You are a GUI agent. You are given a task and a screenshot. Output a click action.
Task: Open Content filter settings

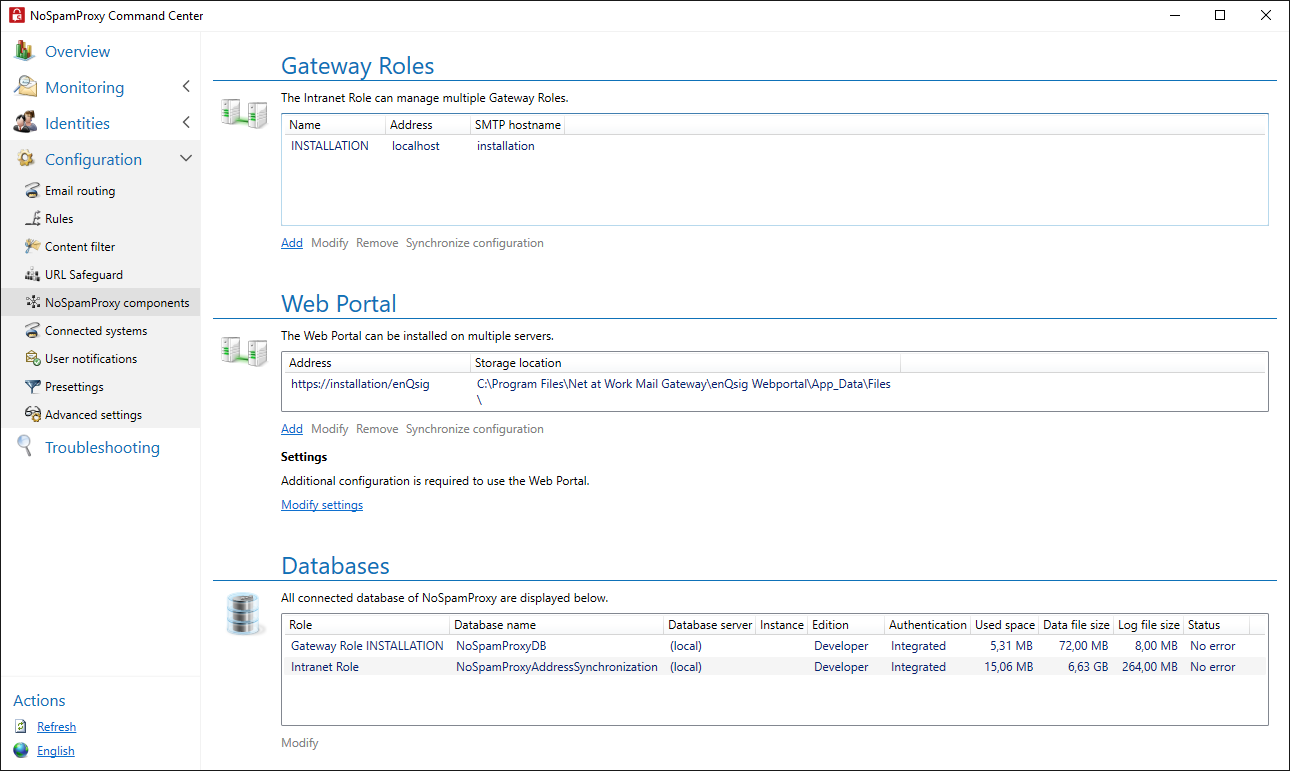[x=80, y=247]
